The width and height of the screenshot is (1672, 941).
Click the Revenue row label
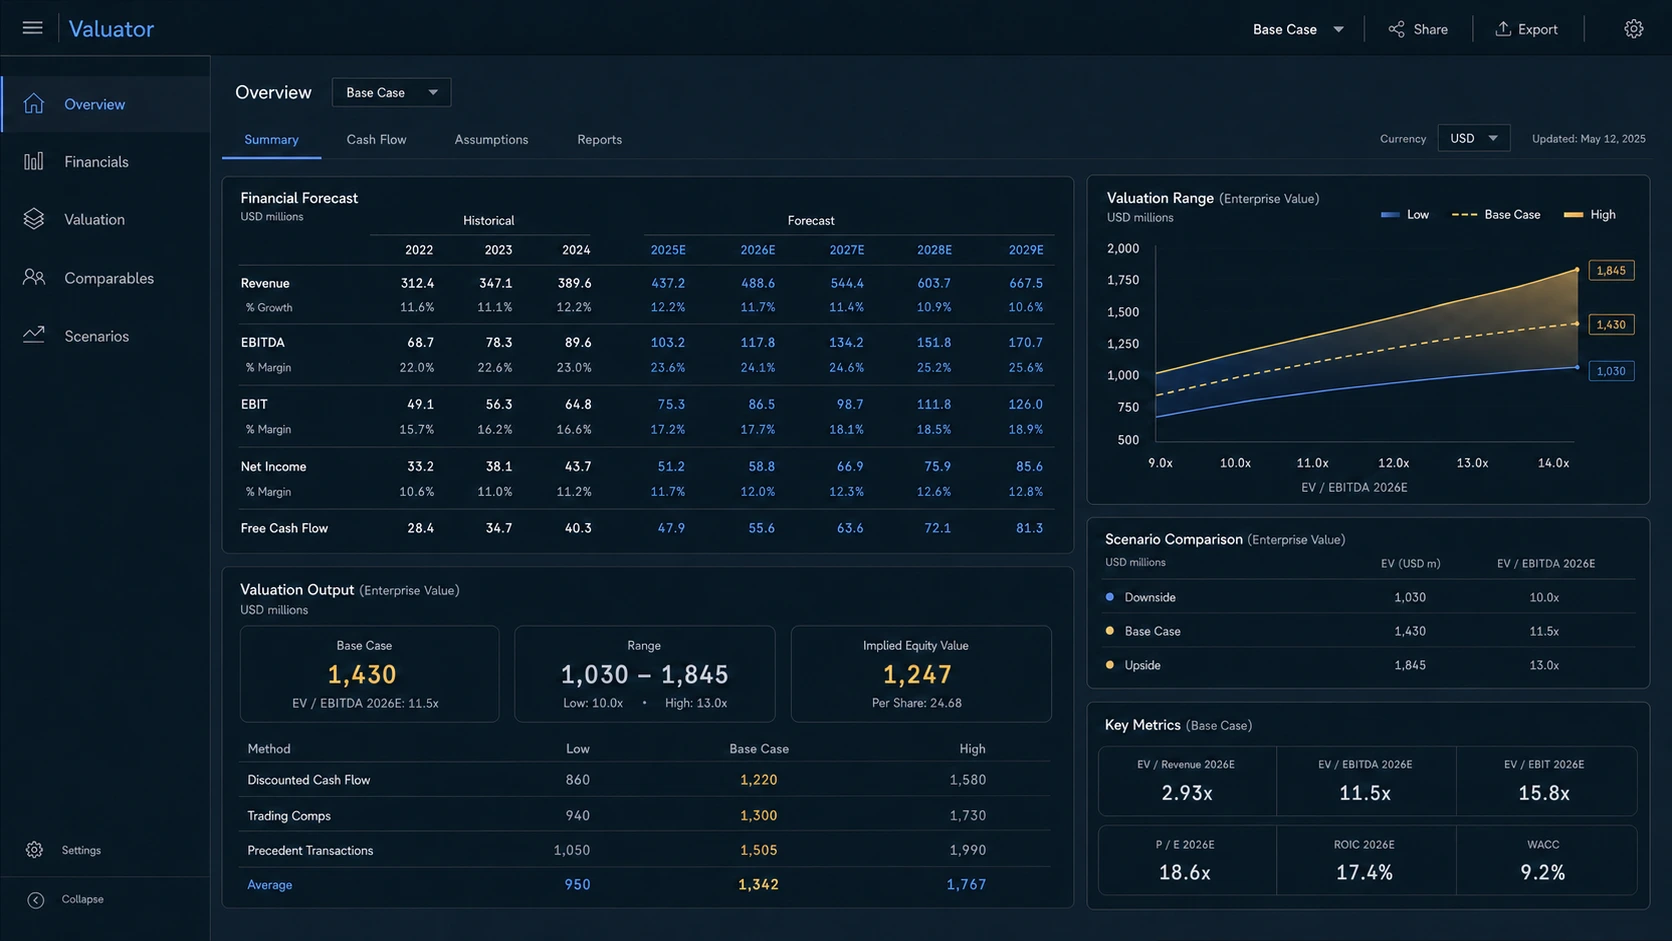265,283
